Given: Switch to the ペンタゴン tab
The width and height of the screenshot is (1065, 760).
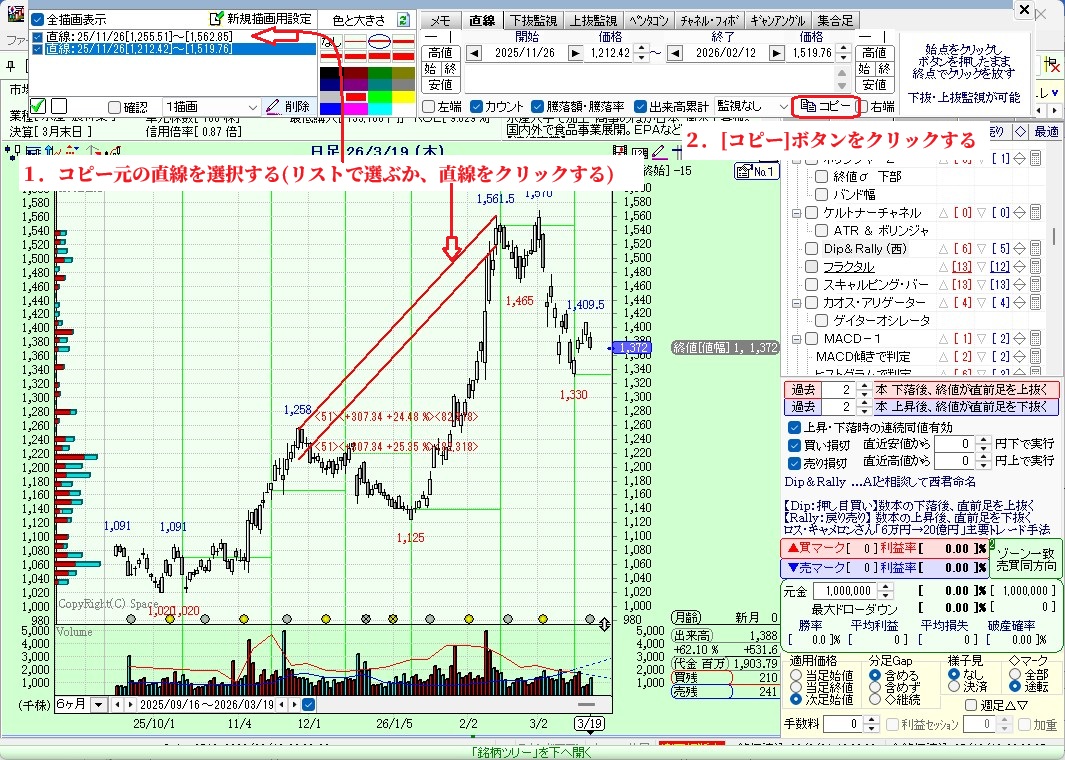Looking at the screenshot, I should pyautogui.click(x=649, y=20).
